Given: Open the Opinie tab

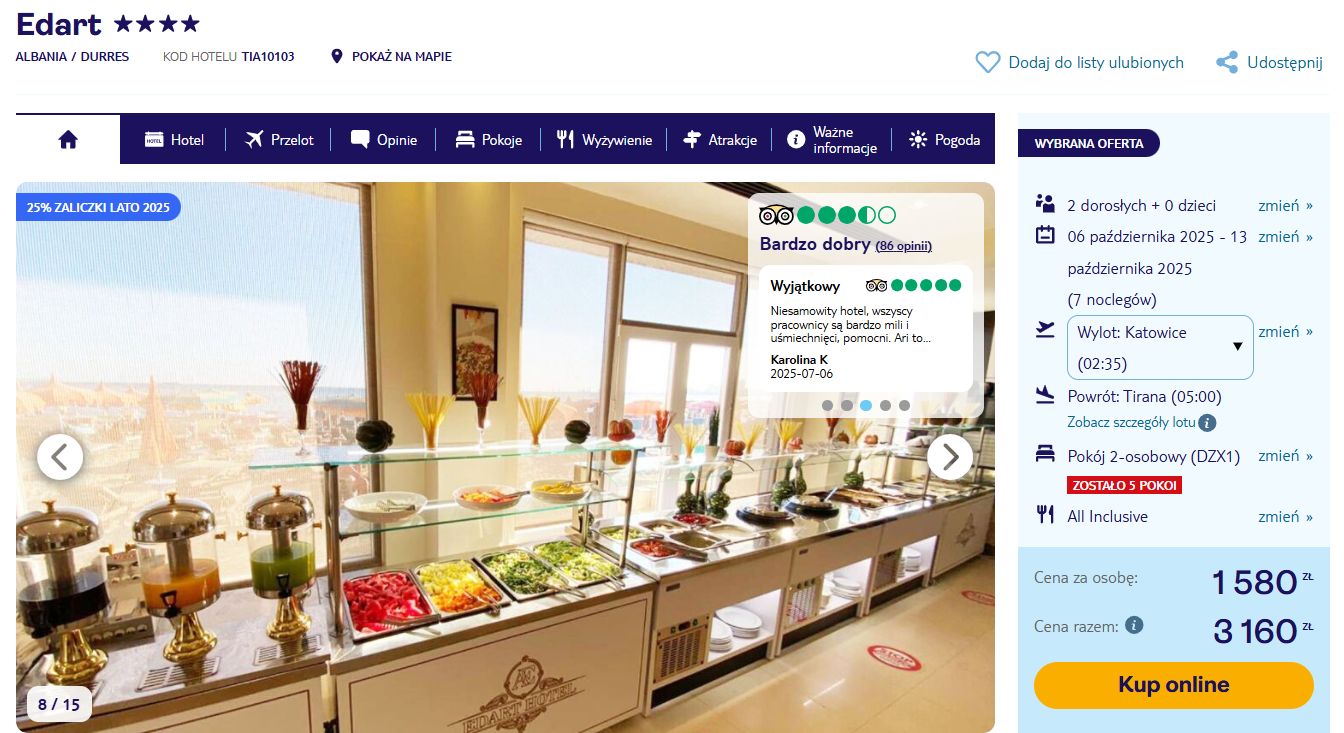Looking at the screenshot, I should [x=384, y=140].
